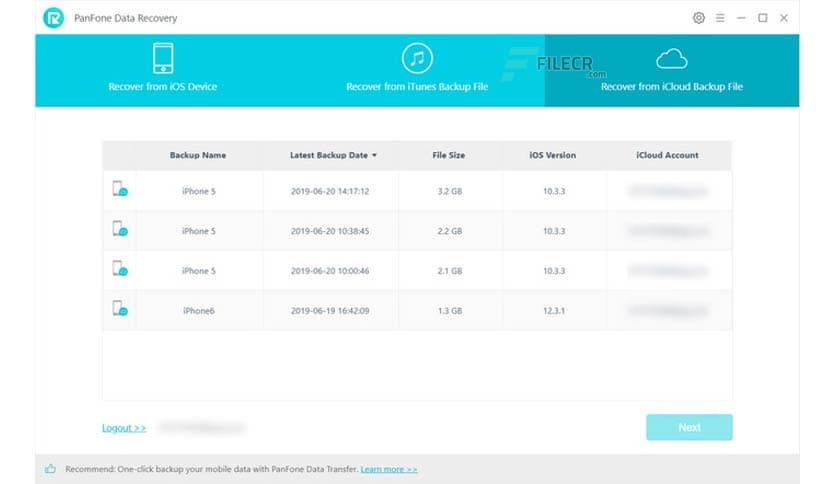Click the cloud icon for iCloud backup
This screenshot has height=484, width=836.
tap(671, 59)
